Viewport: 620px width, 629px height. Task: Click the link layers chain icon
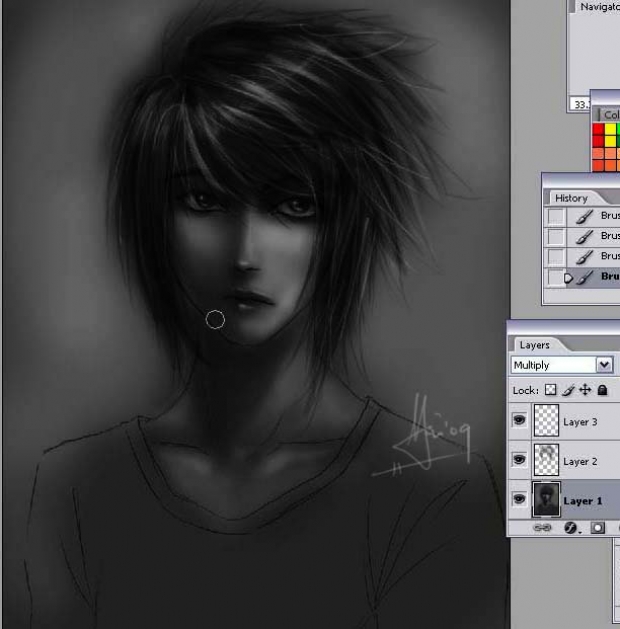pyautogui.click(x=542, y=528)
